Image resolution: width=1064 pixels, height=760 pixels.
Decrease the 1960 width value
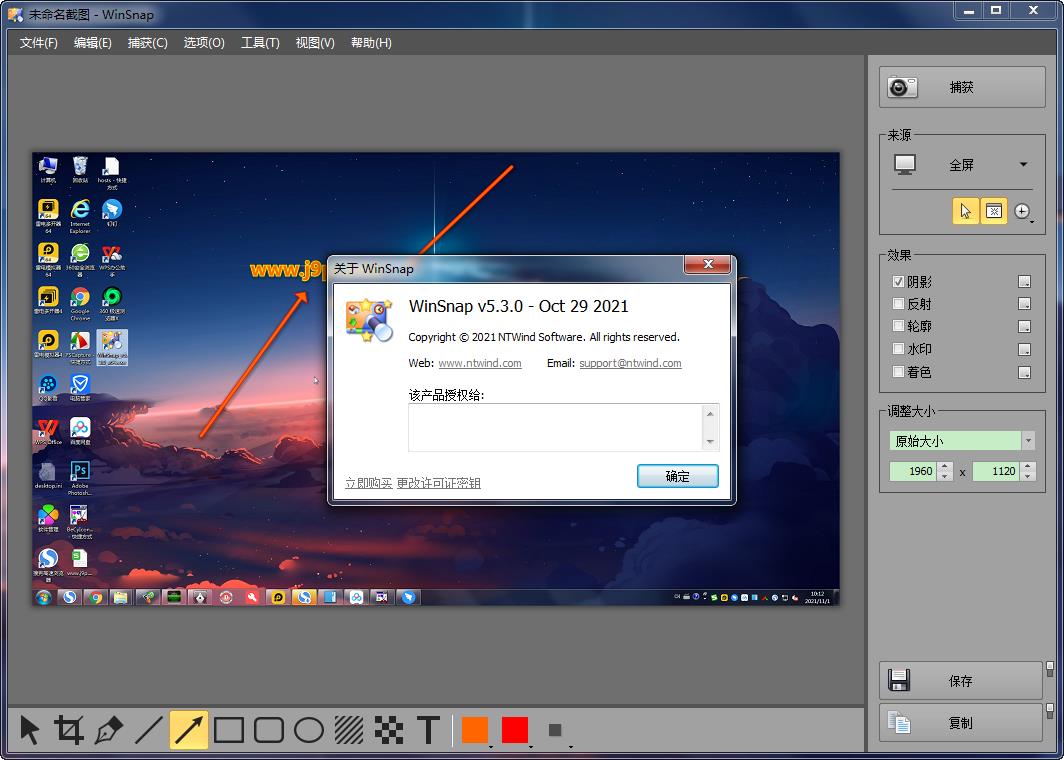(x=945, y=476)
